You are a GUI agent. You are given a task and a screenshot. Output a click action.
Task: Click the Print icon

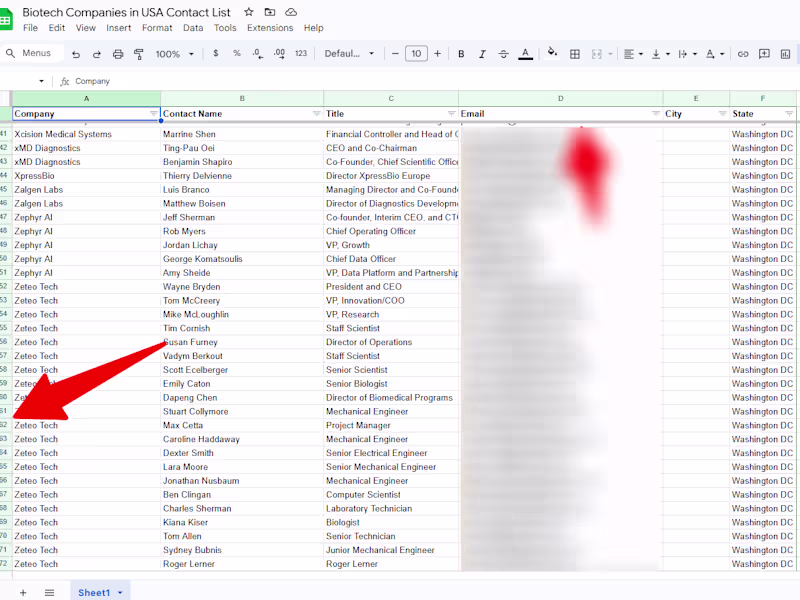tap(118, 53)
